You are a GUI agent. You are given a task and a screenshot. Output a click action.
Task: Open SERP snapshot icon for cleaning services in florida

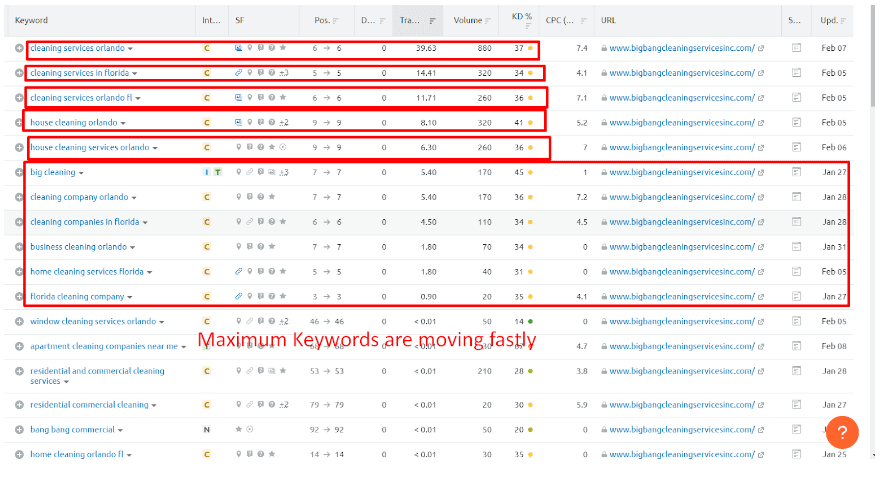(796, 73)
